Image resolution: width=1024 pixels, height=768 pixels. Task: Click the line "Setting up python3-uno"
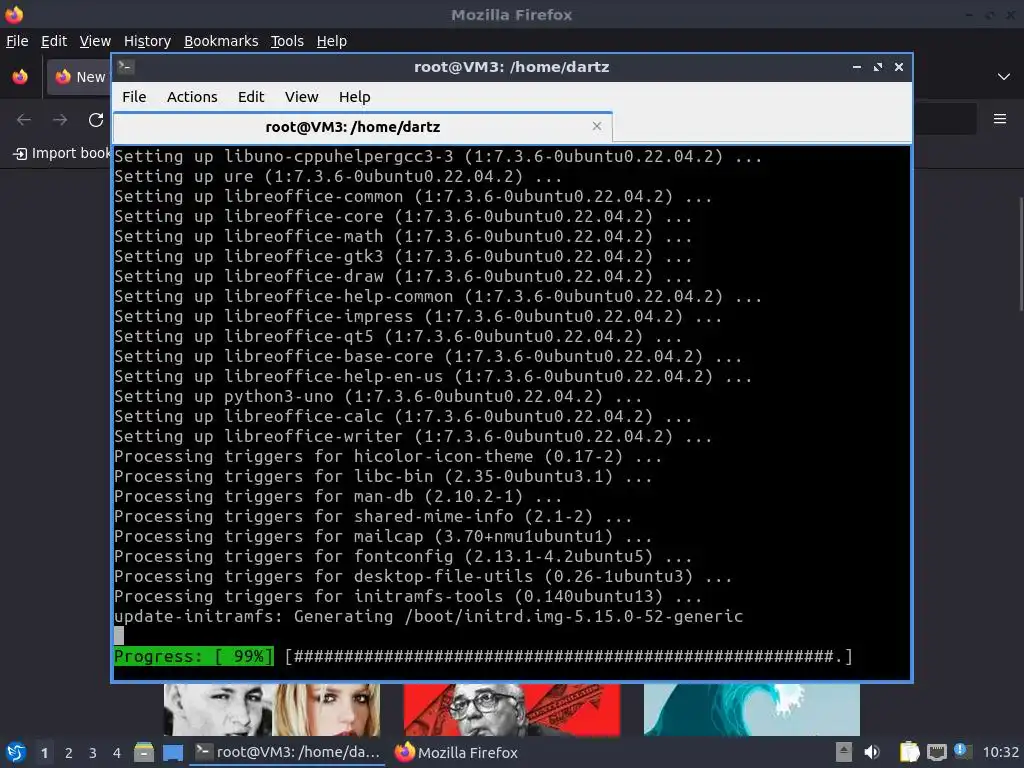point(378,396)
